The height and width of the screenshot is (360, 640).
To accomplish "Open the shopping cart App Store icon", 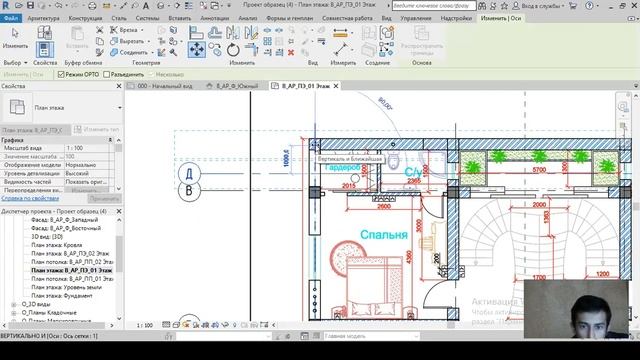I will pyautogui.click(x=573, y=6).
